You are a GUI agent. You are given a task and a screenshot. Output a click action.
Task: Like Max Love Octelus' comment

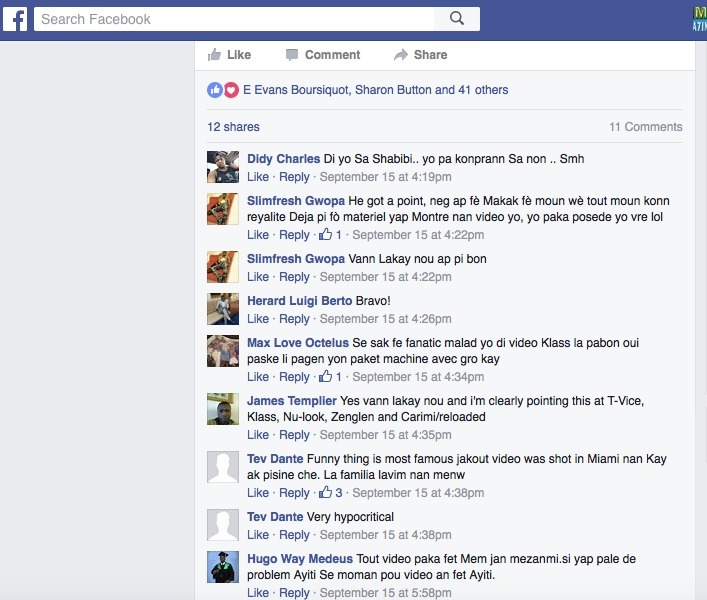[258, 377]
